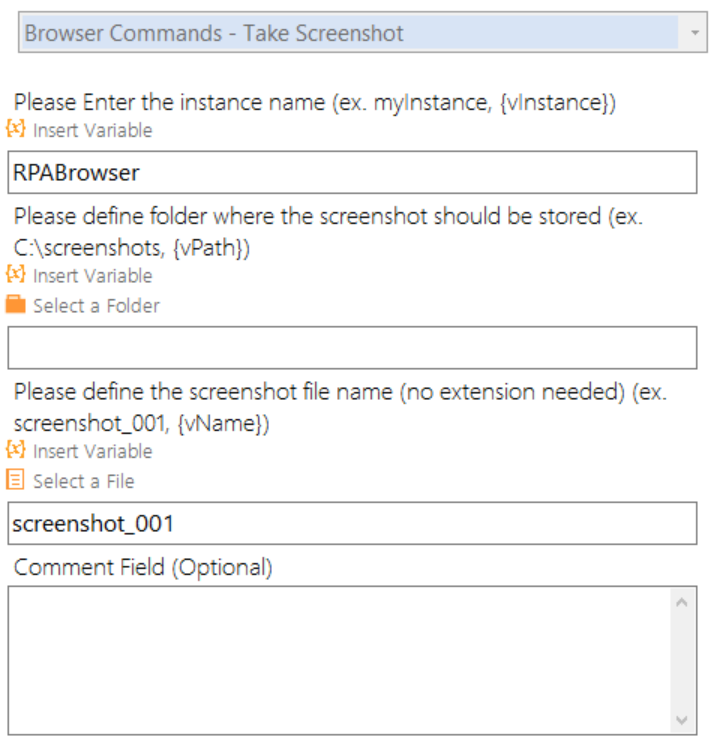
Task: Click Insert Variable link for instance name
Action: coord(93,130)
